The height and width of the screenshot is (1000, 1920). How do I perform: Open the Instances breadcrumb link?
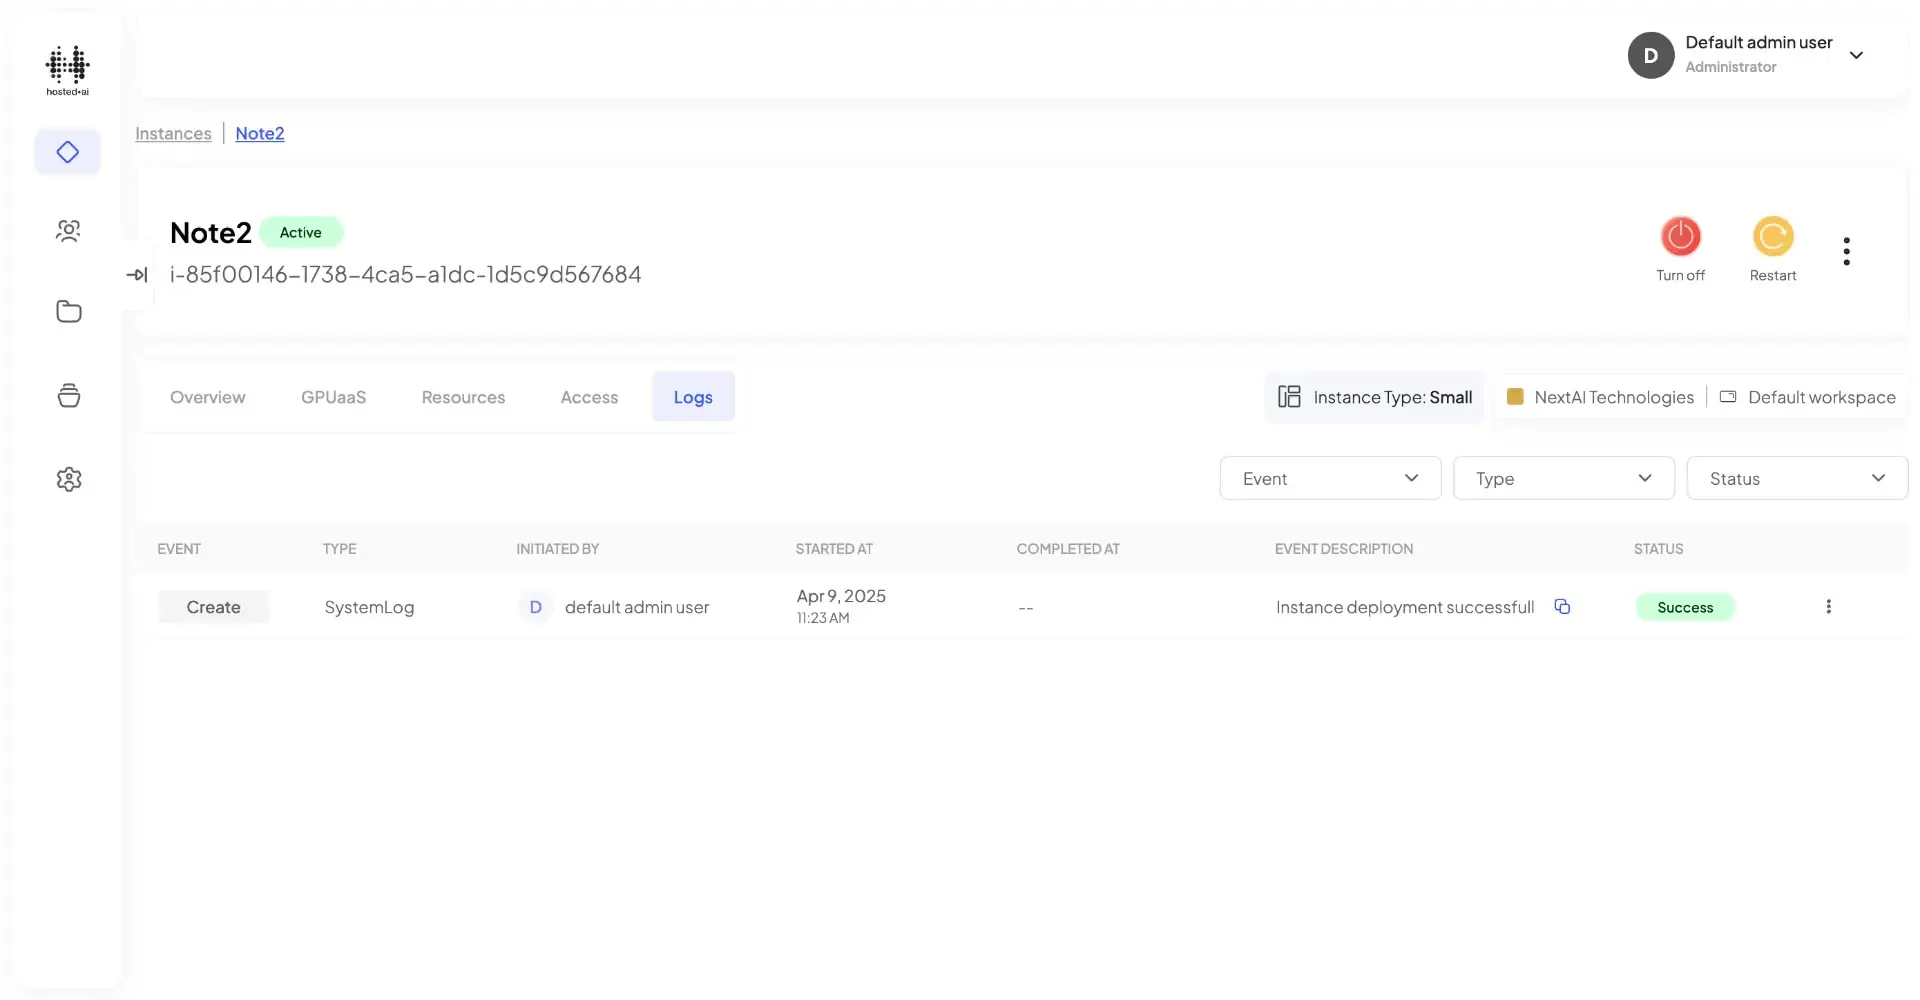[172, 133]
